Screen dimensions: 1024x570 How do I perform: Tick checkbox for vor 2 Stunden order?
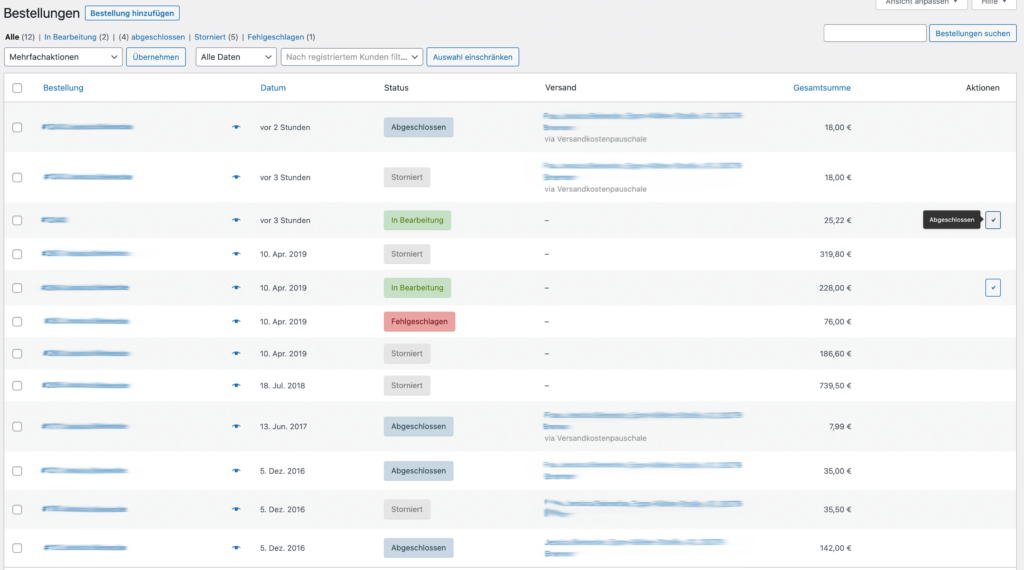pyautogui.click(x=17, y=127)
